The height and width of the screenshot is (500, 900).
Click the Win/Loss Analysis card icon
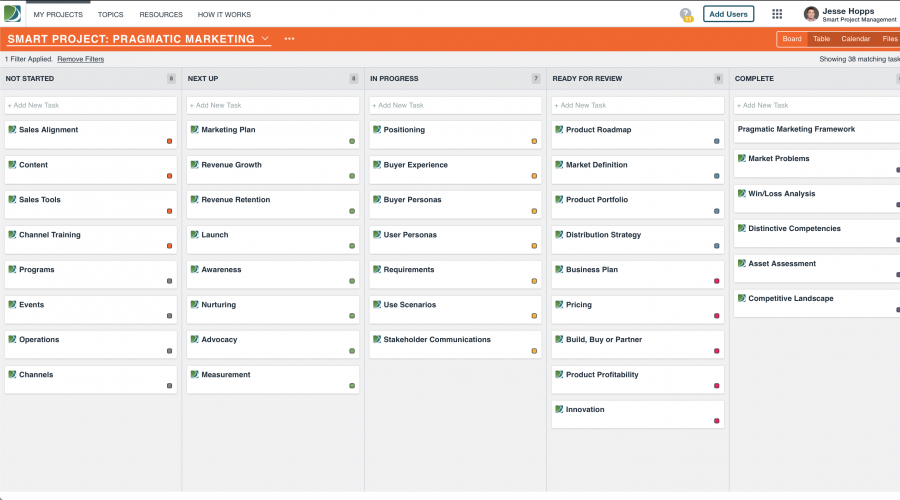[742, 193]
